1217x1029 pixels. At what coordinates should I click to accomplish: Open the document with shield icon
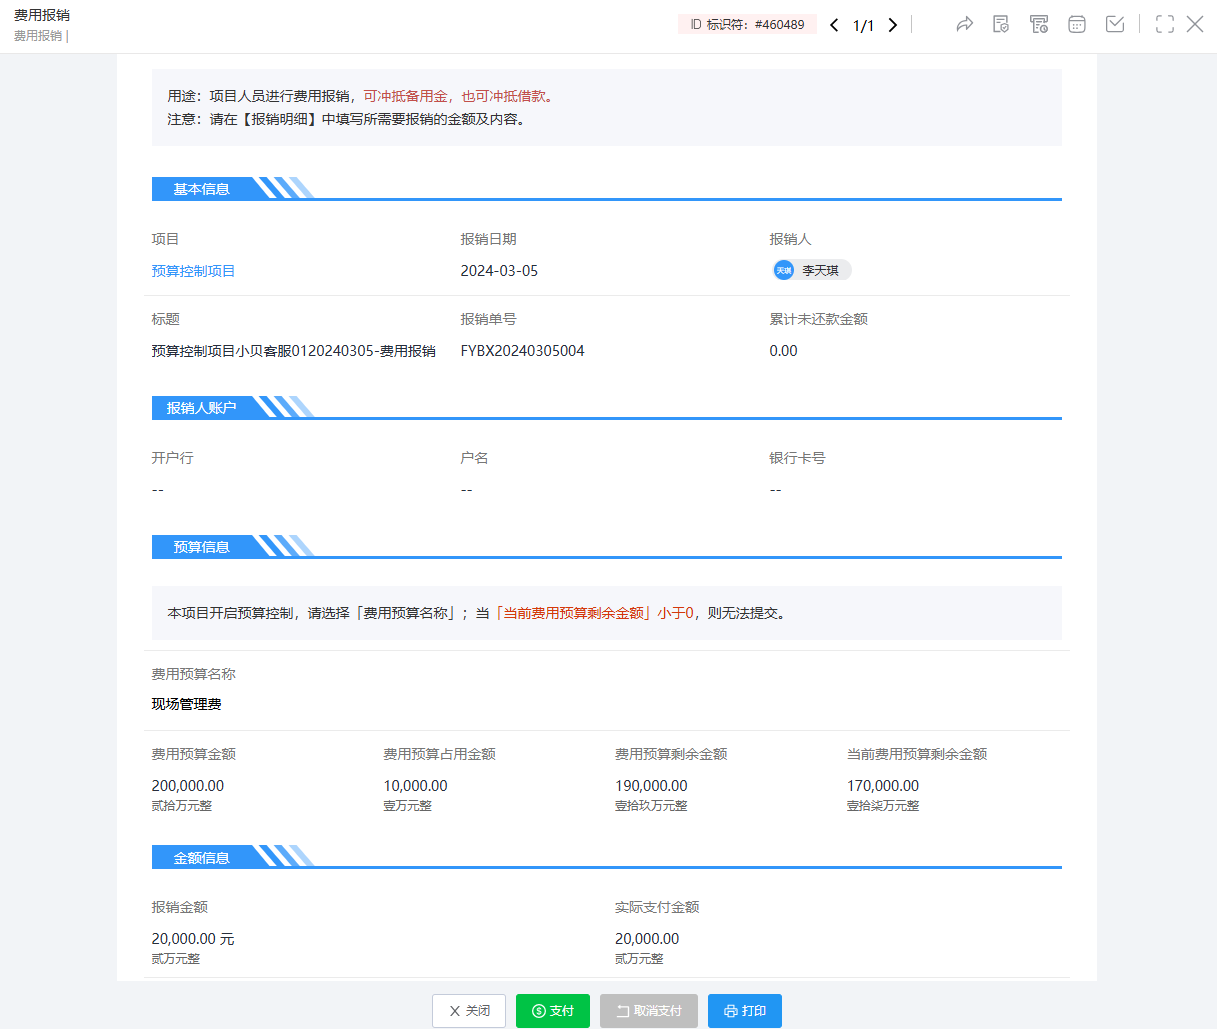point(1001,25)
